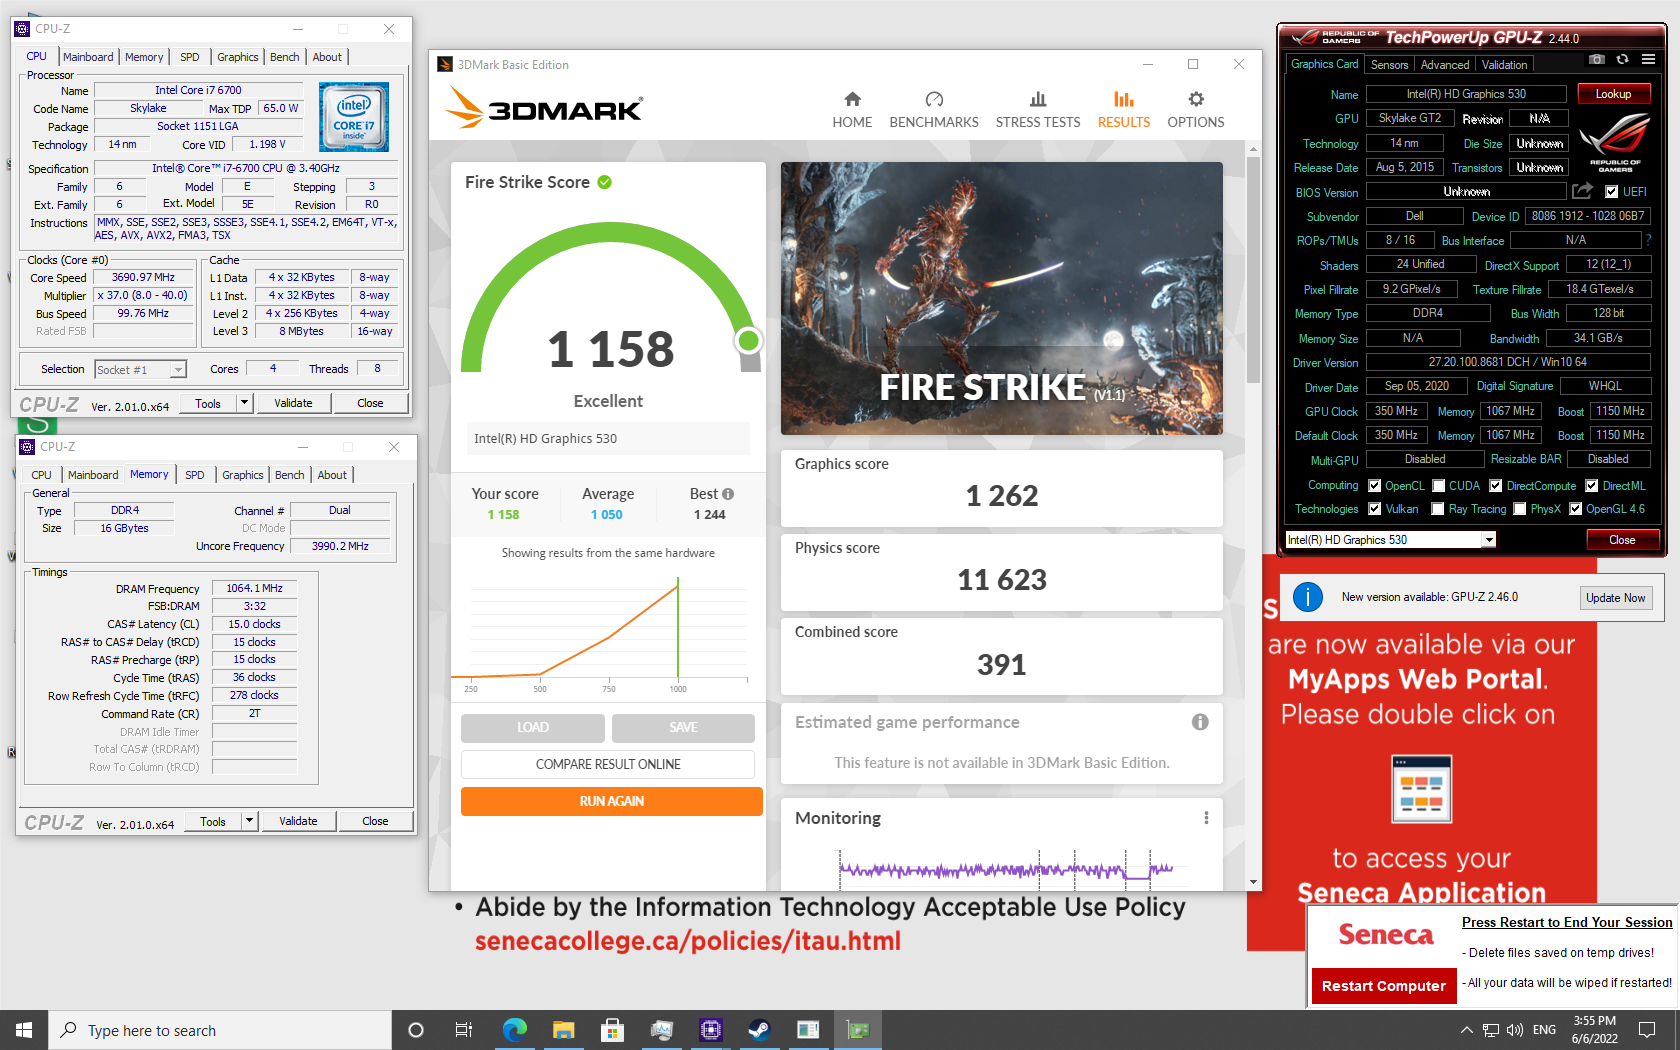Screen dimensions: 1680x1050
Task: Open the notification center icon
Action: [x=1647, y=1030]
